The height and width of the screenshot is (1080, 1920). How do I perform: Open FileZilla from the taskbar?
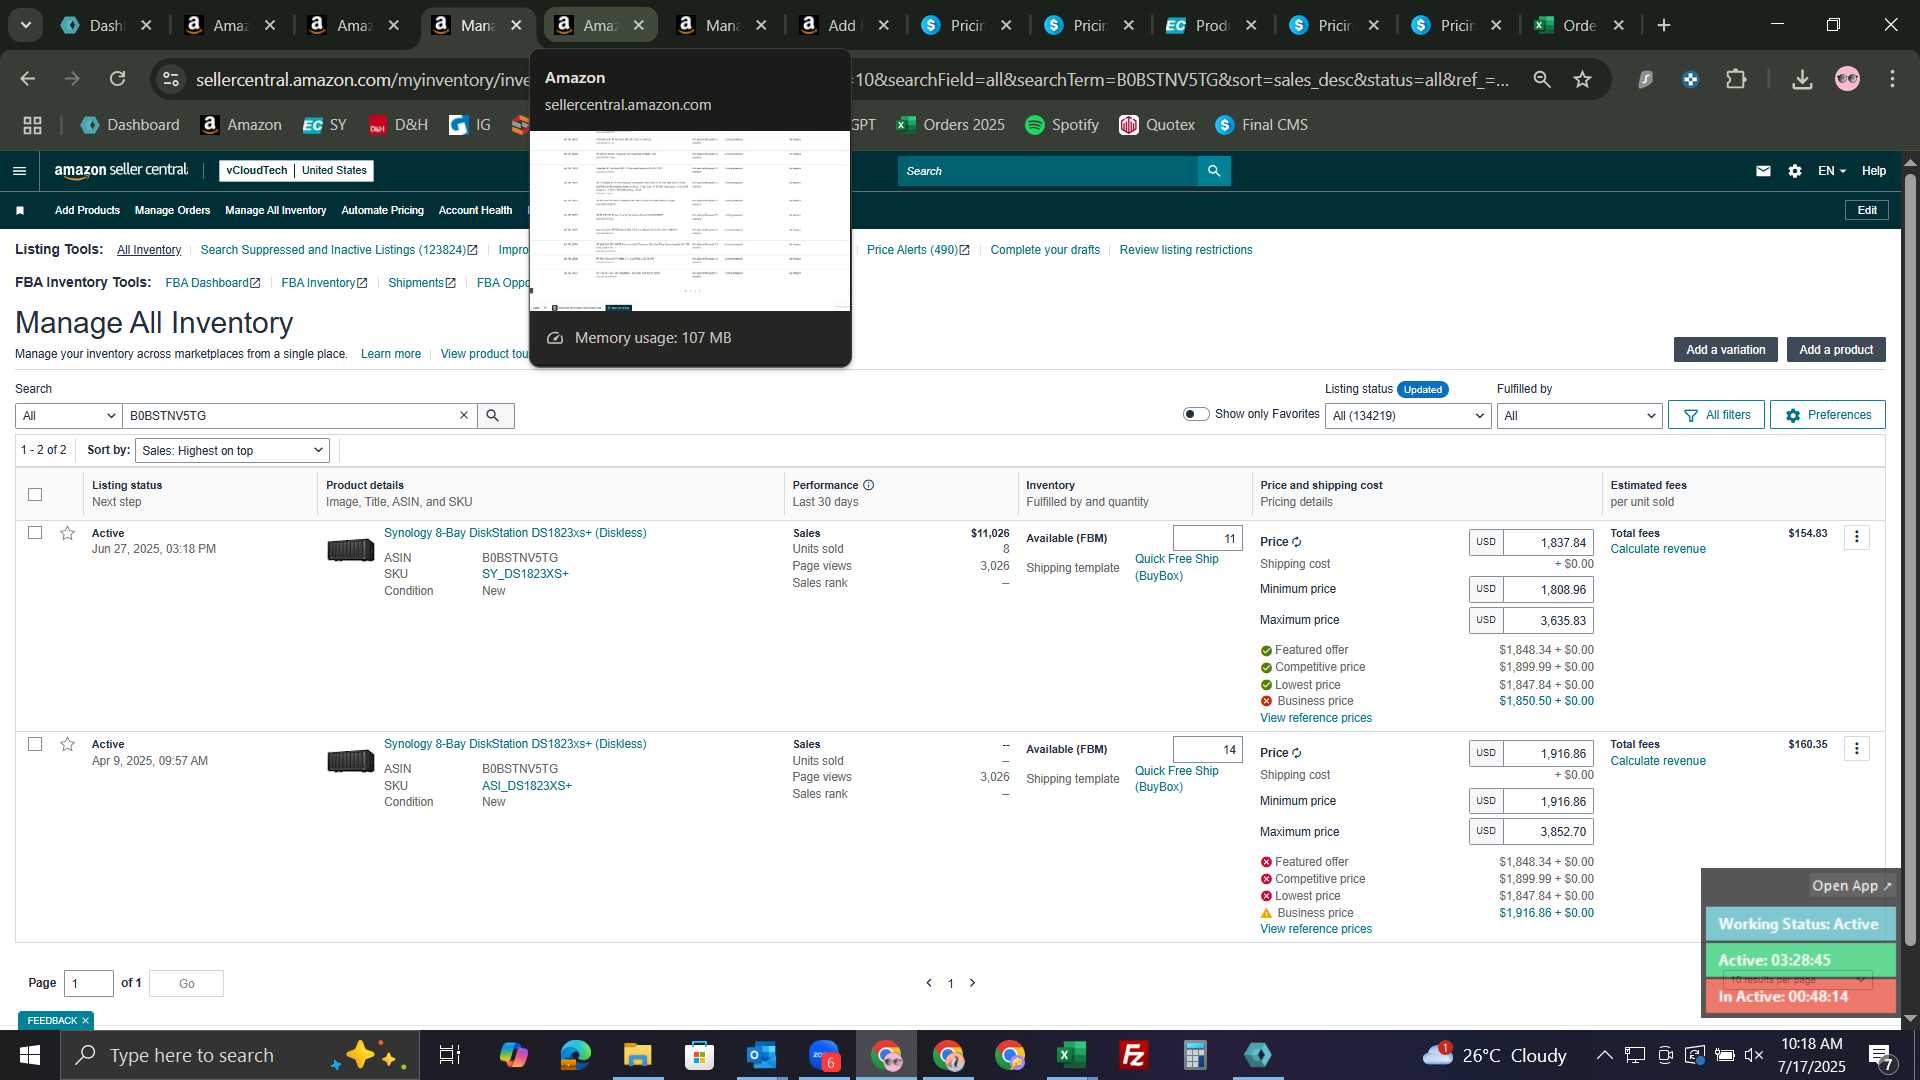pyautogui.click(x=1133, y=1055)
